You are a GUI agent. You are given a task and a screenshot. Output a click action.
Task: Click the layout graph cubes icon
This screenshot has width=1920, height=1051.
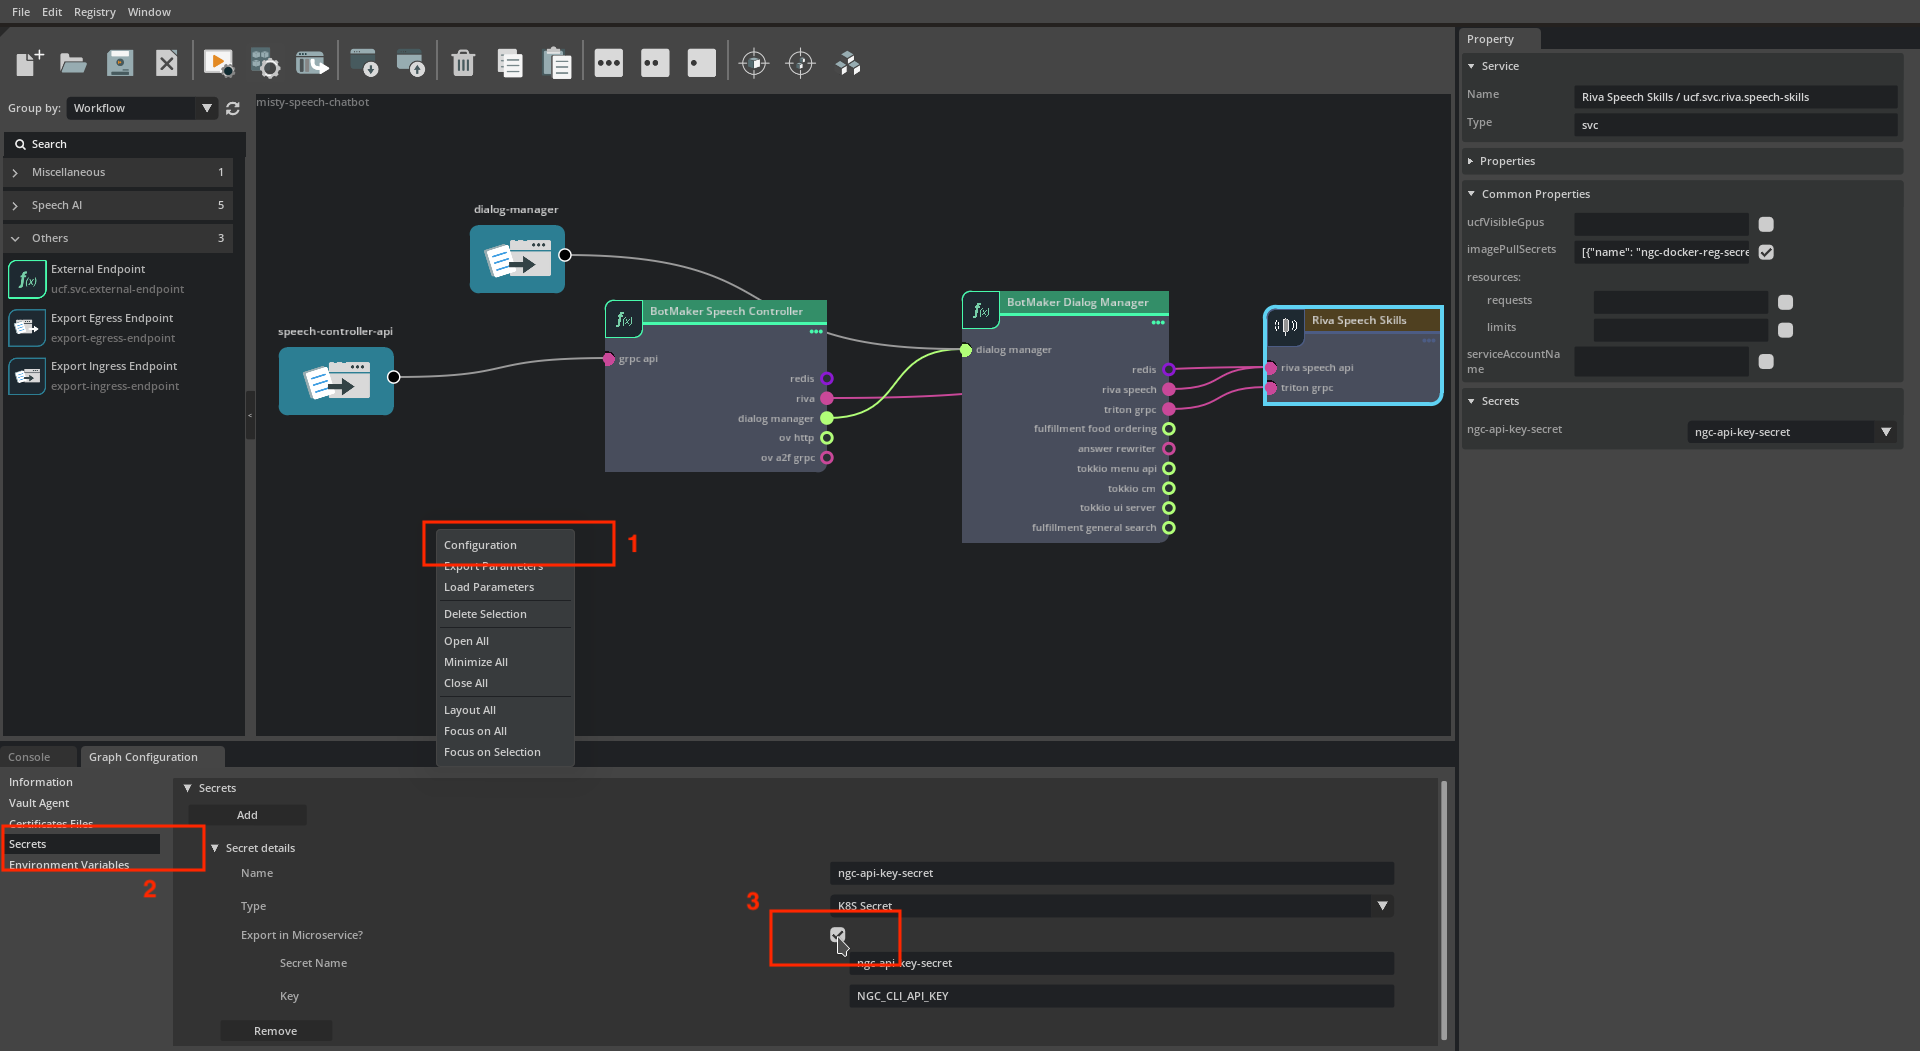848,64
